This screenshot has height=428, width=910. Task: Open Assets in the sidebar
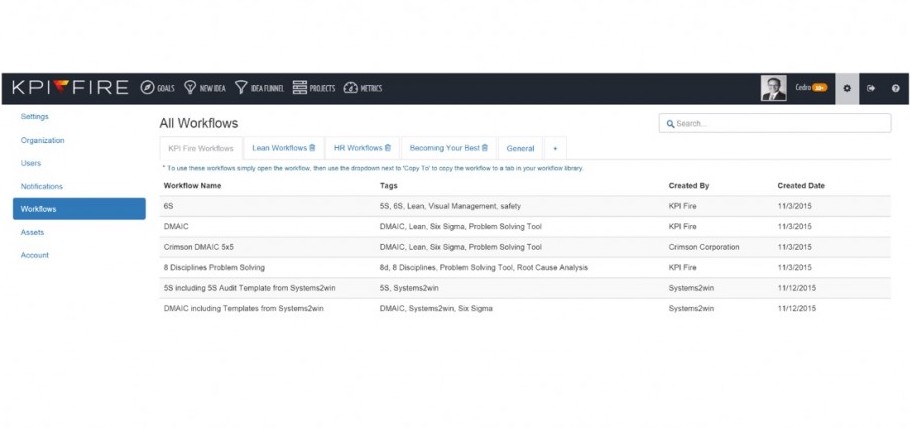tap(32, 232)
